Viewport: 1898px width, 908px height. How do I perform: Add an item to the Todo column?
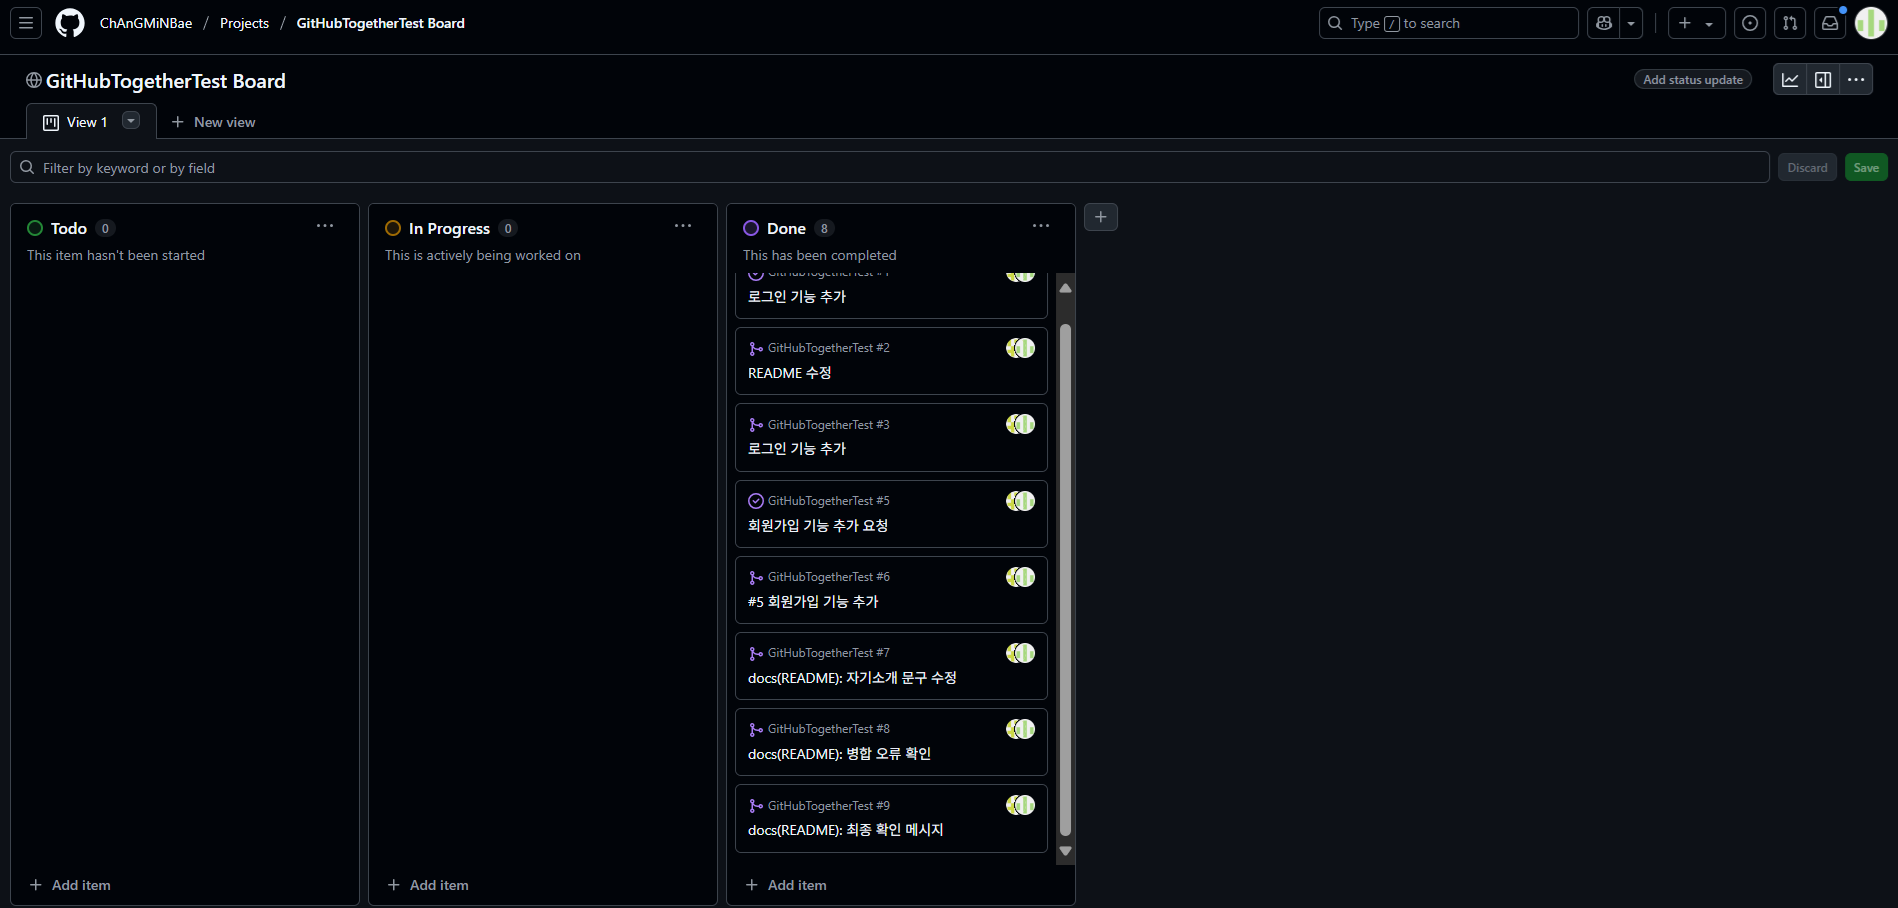click(x=70, y=885)
